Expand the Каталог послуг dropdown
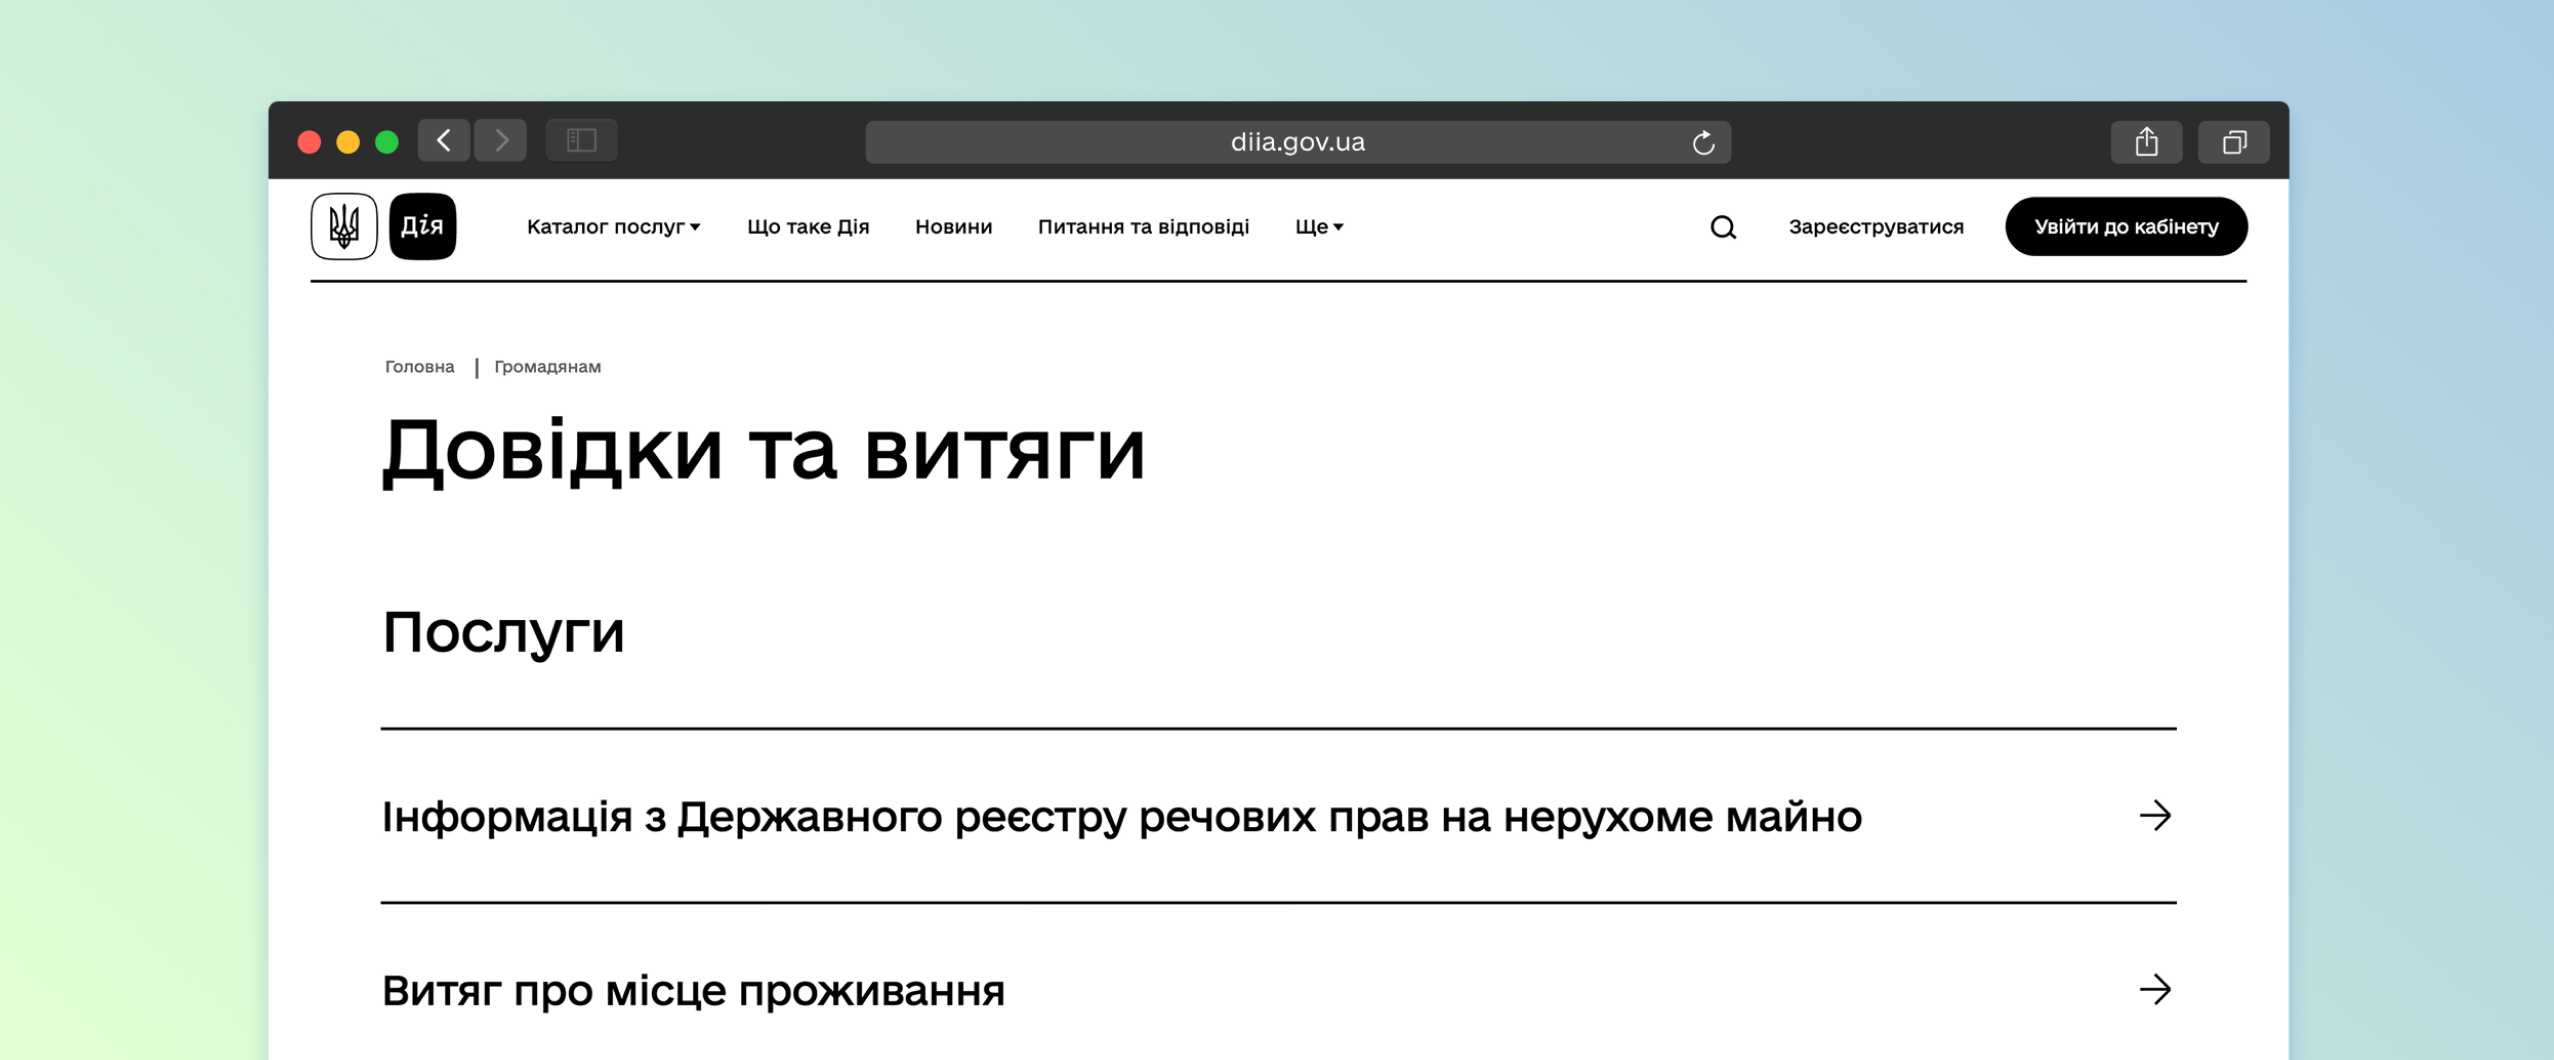The image size is (2554, 1060). click(613, 227)
